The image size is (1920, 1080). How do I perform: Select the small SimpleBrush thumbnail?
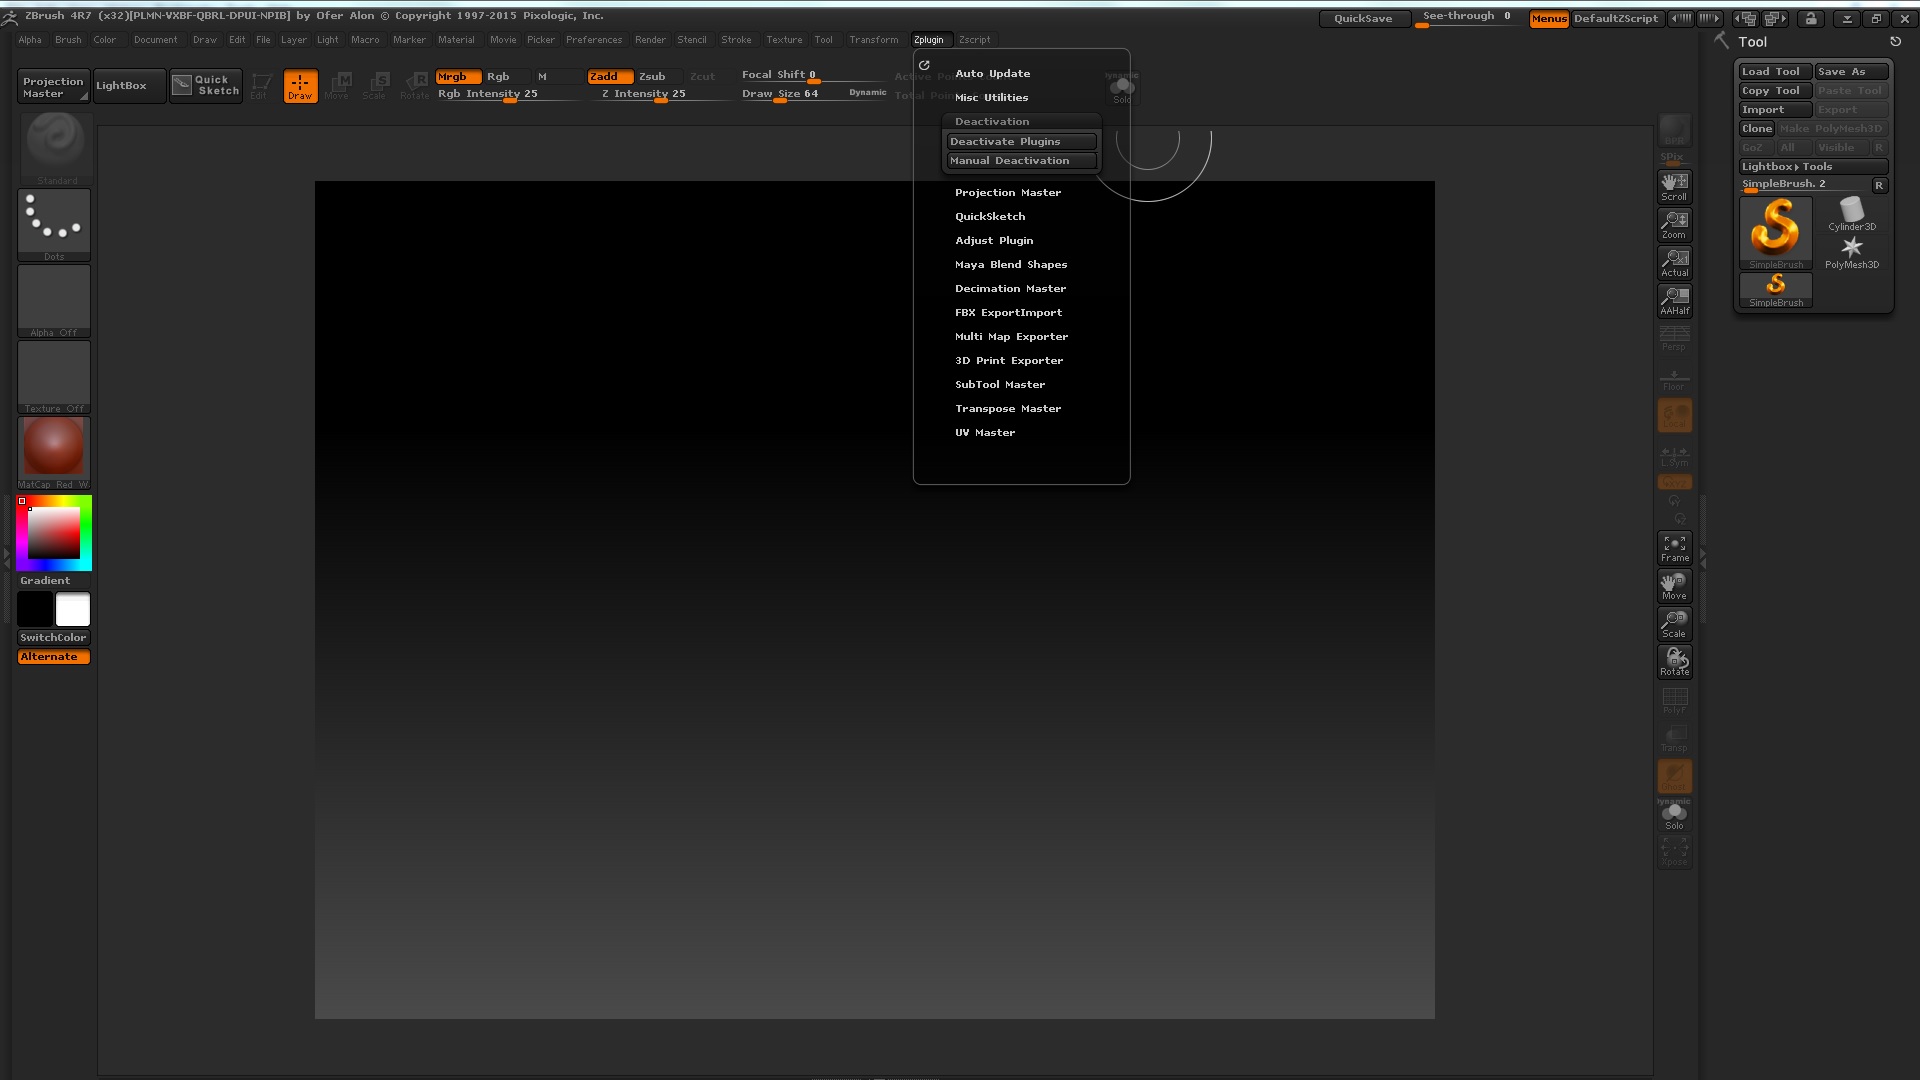[1775, 290]
